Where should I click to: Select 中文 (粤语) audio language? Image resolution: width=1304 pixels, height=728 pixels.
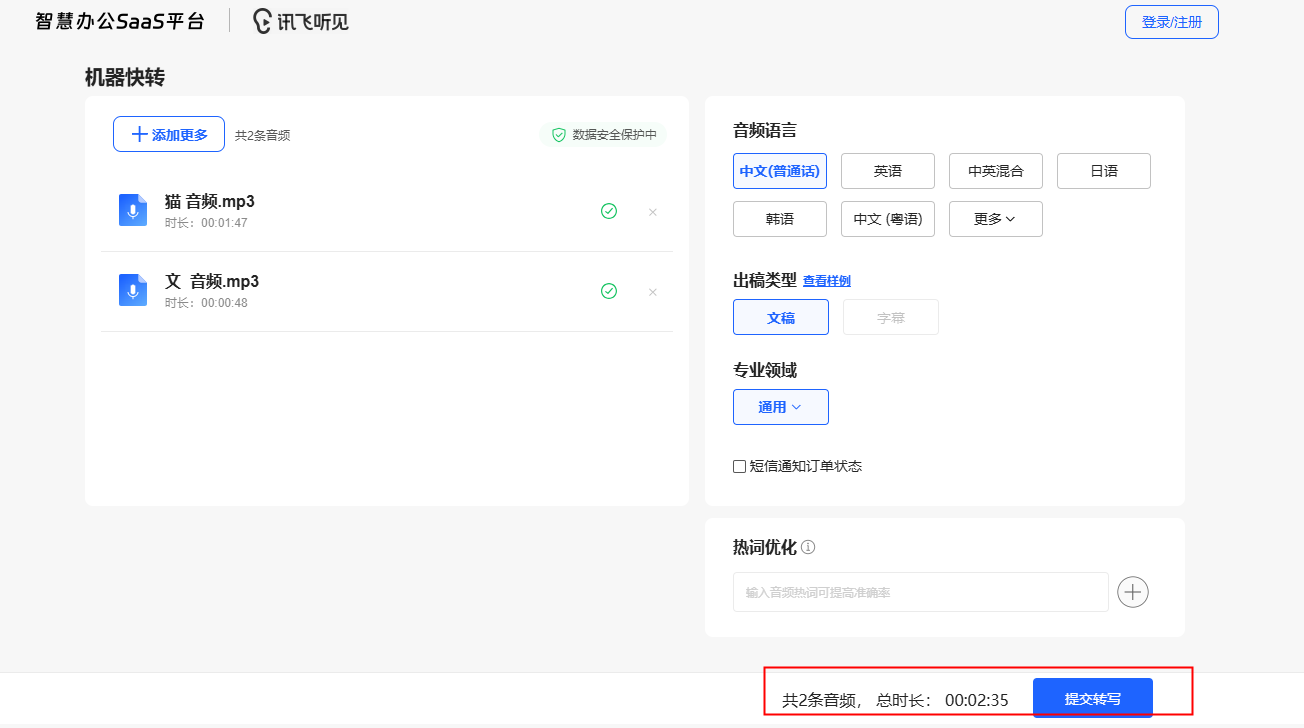tap(888, 219)
